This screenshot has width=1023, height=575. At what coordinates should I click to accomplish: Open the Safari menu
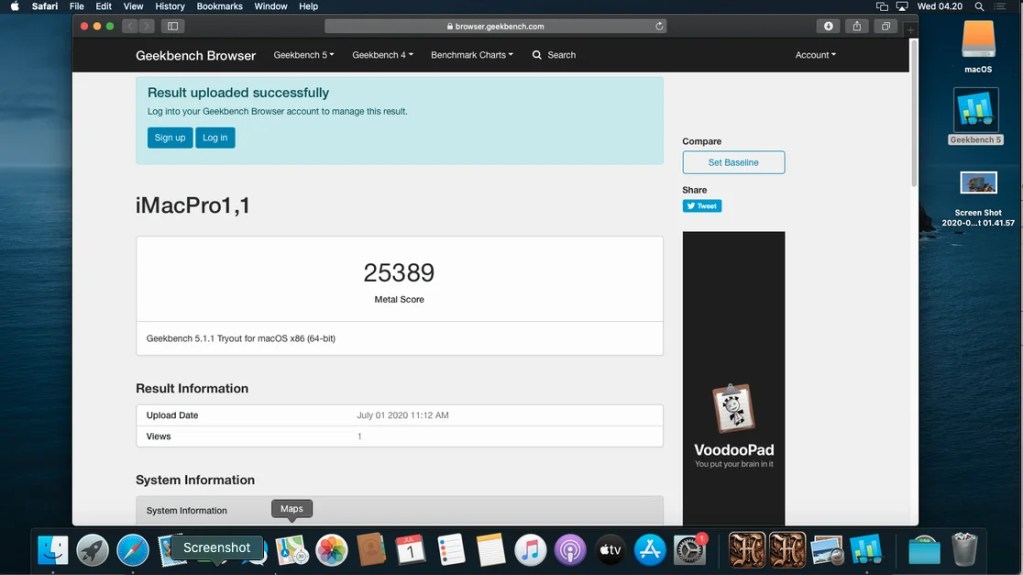45,7
